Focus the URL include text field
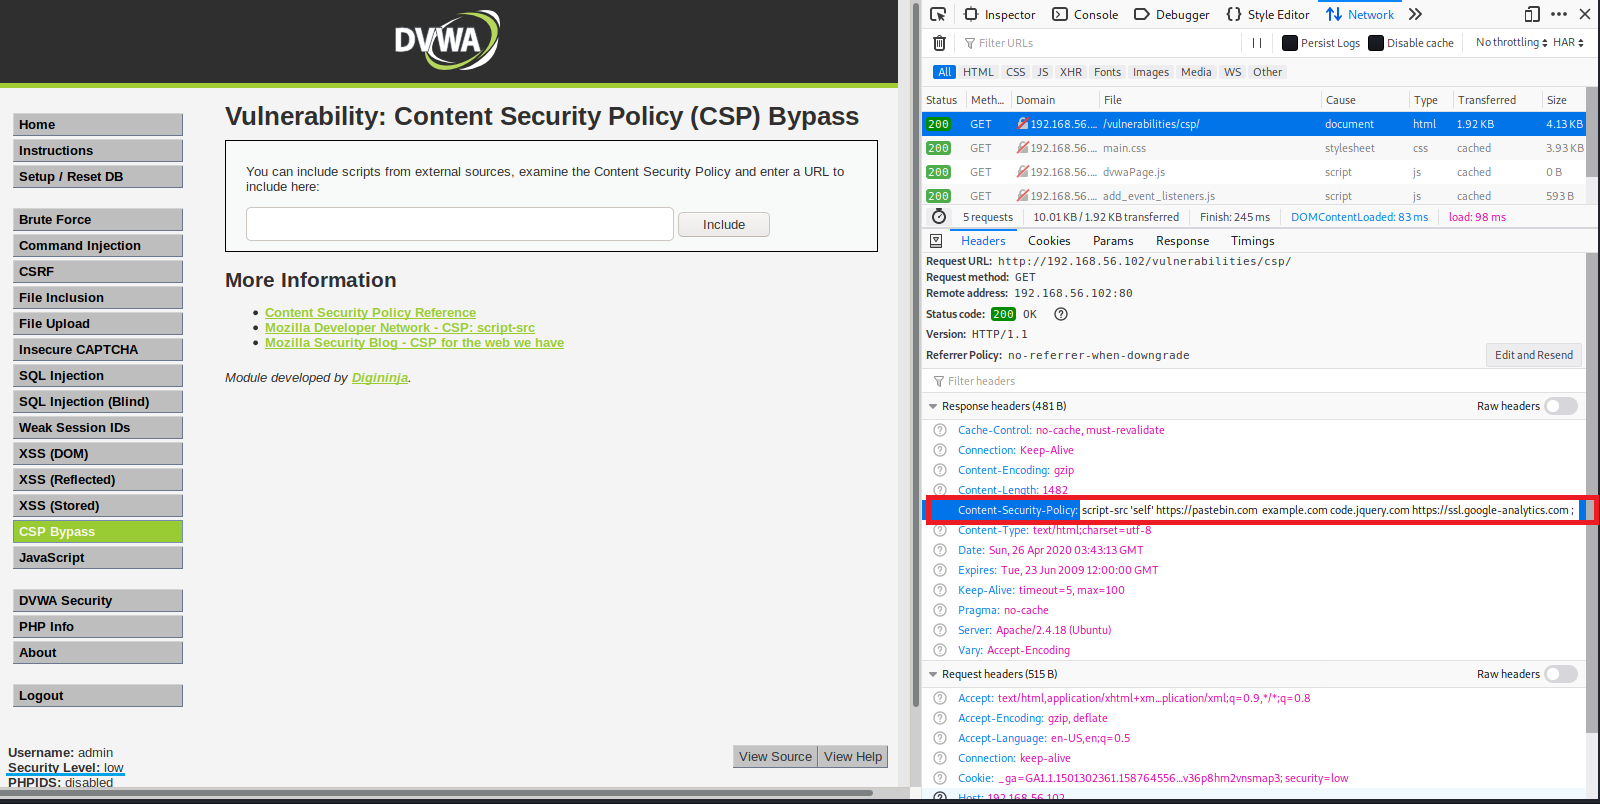 [460, 224]
